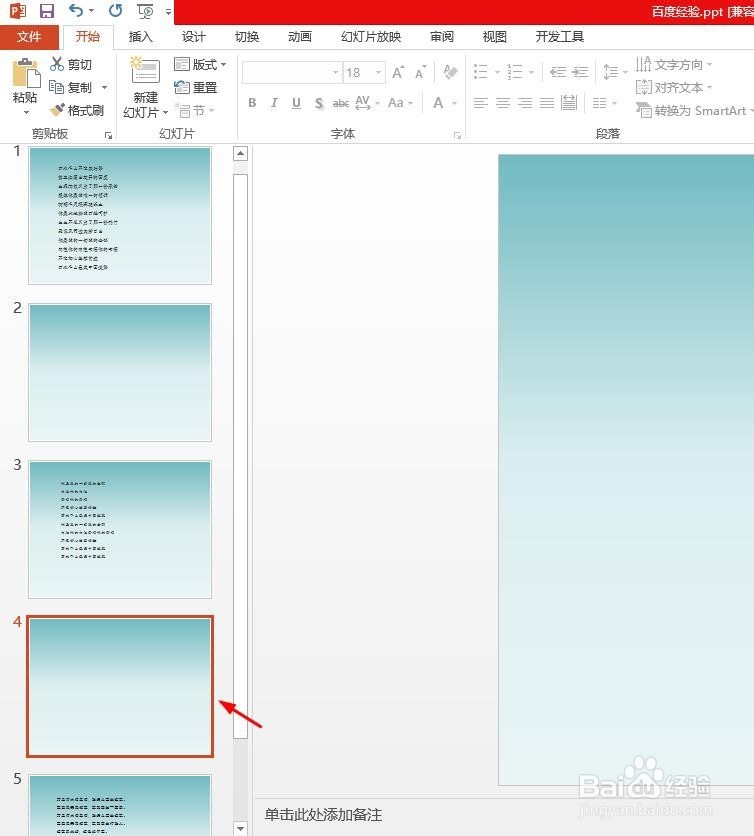Apply numbered list icon
Screen dimensions: 754x836
pos(515,71)
